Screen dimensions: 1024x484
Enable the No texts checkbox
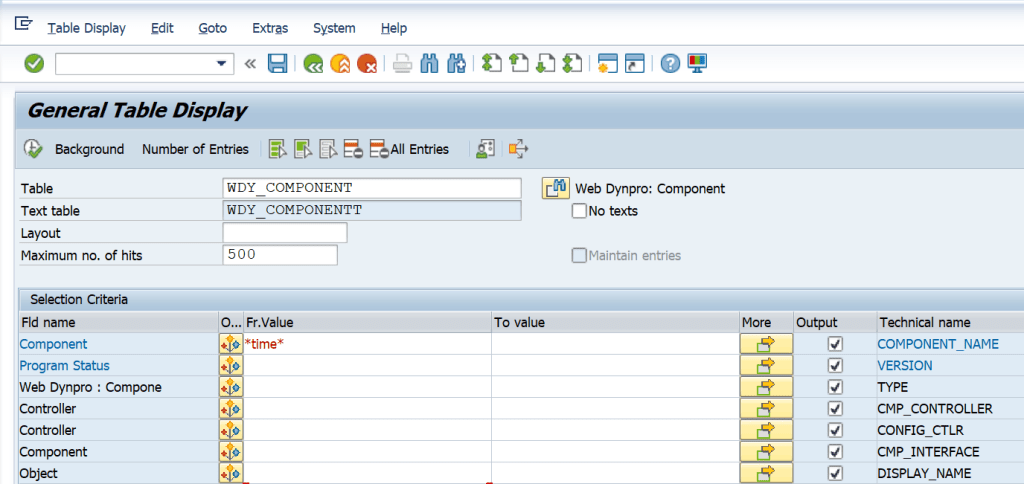(579, 211)
